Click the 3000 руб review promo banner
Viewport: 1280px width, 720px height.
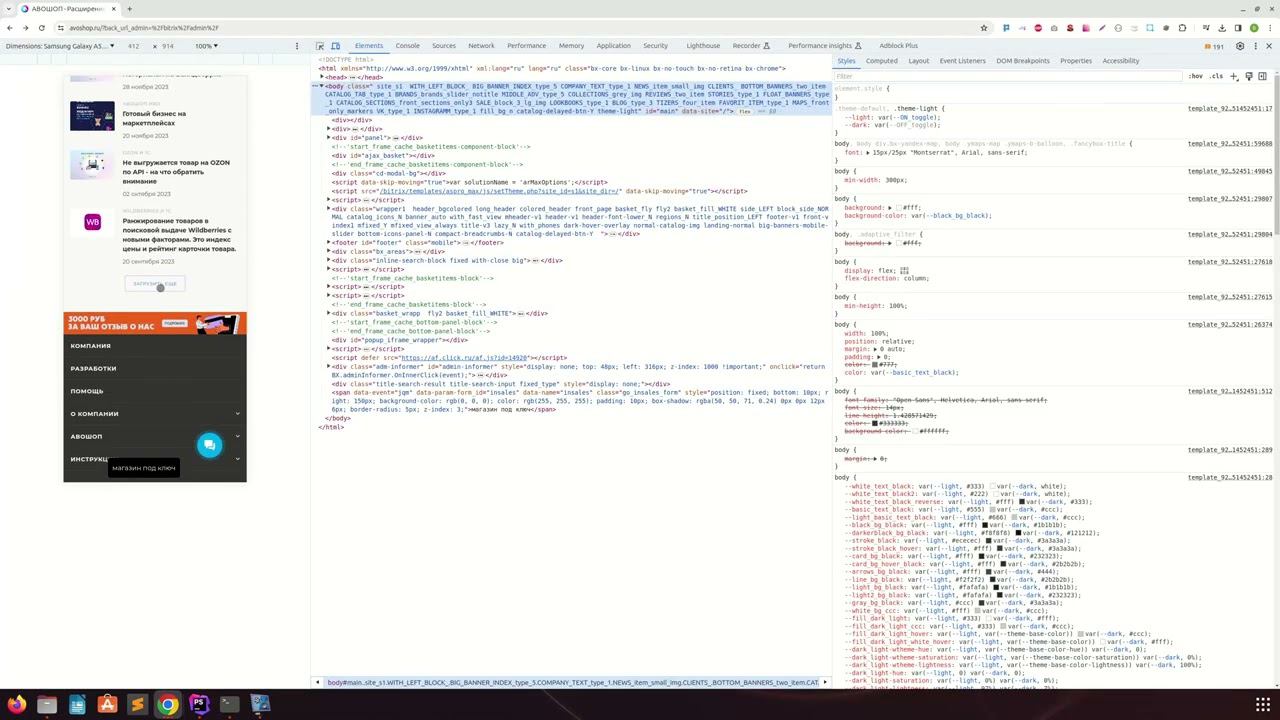[155, 324]
